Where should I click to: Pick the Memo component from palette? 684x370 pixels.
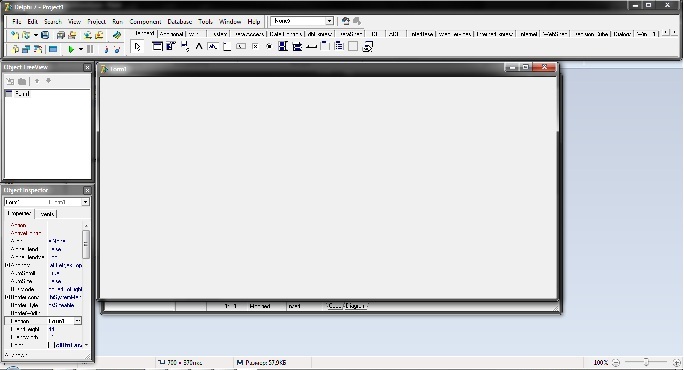click(227, 46)
